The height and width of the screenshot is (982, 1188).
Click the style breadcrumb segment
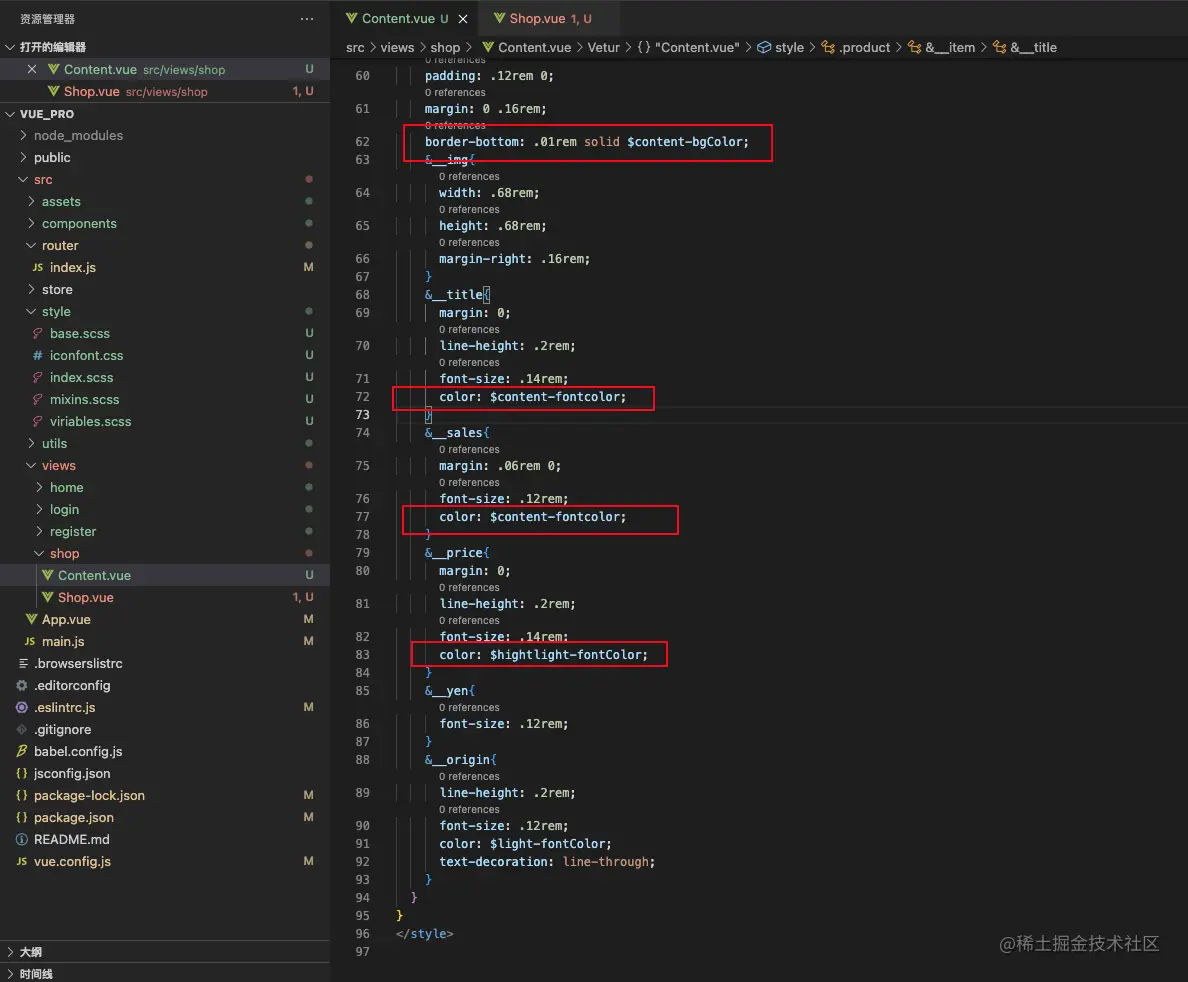(780, 47)
